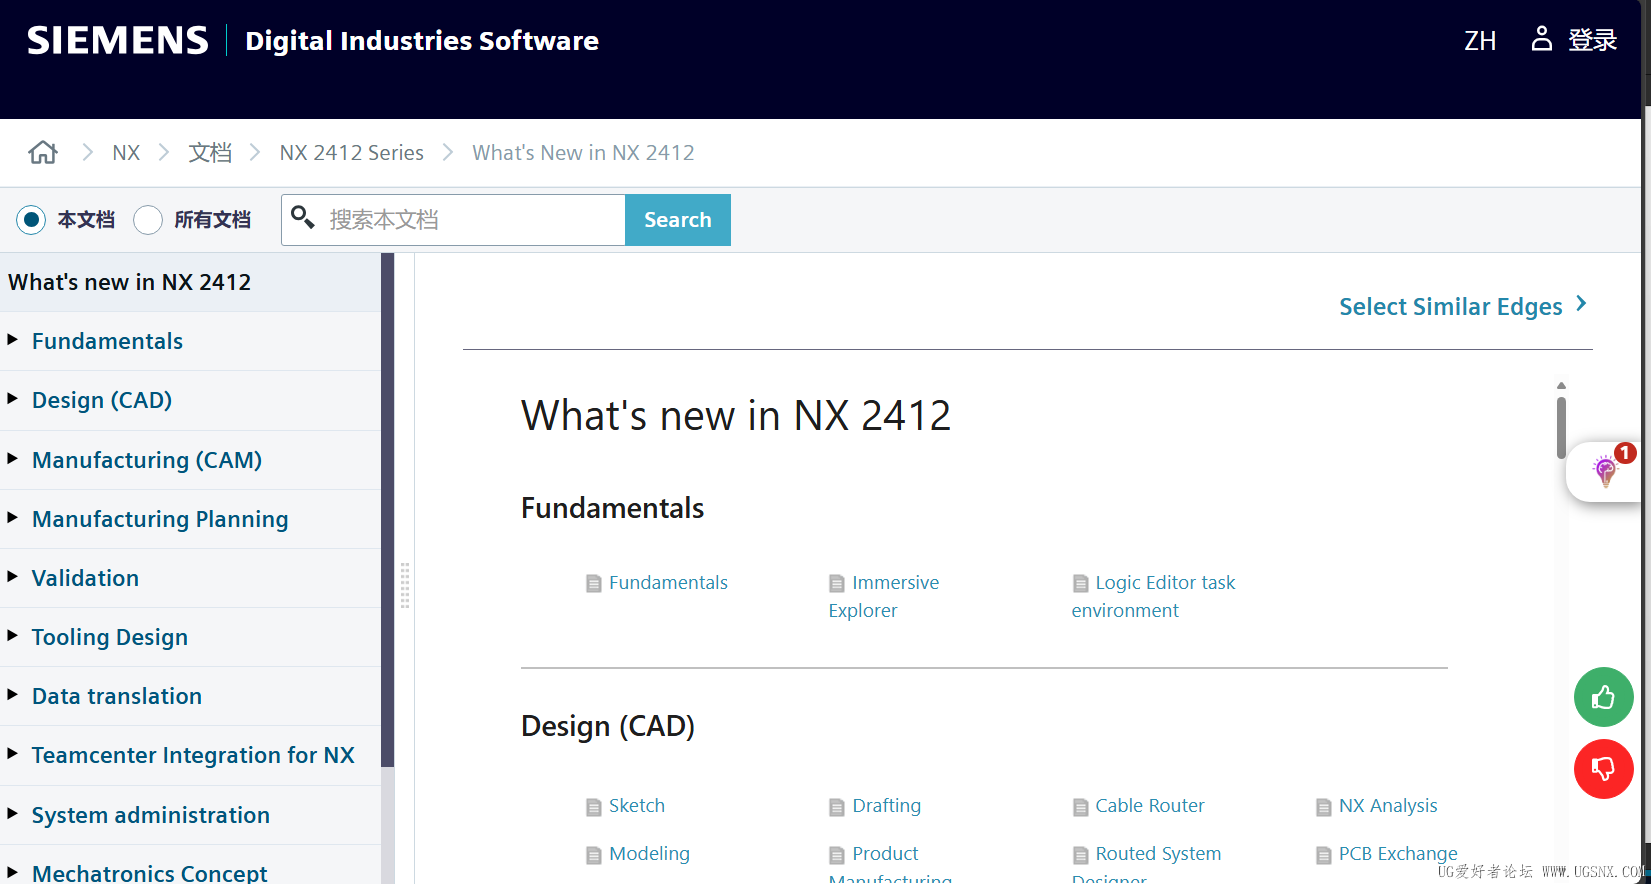Open the Drafting topic link
This screenshot has height=884, width=1651.
[x=886, y=806]
